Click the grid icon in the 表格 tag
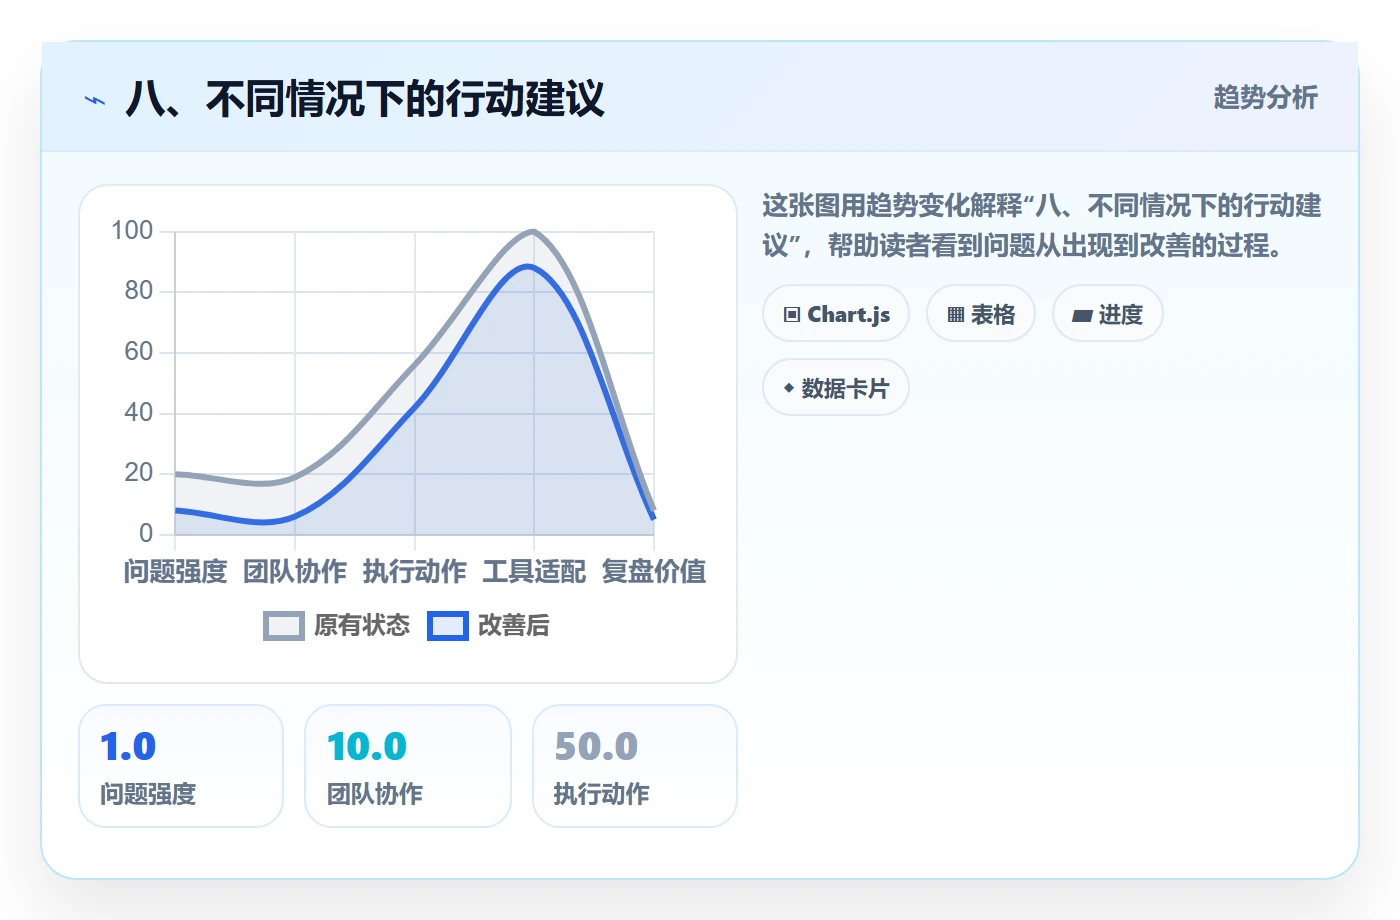1400x920 pixels. [956, 315]
